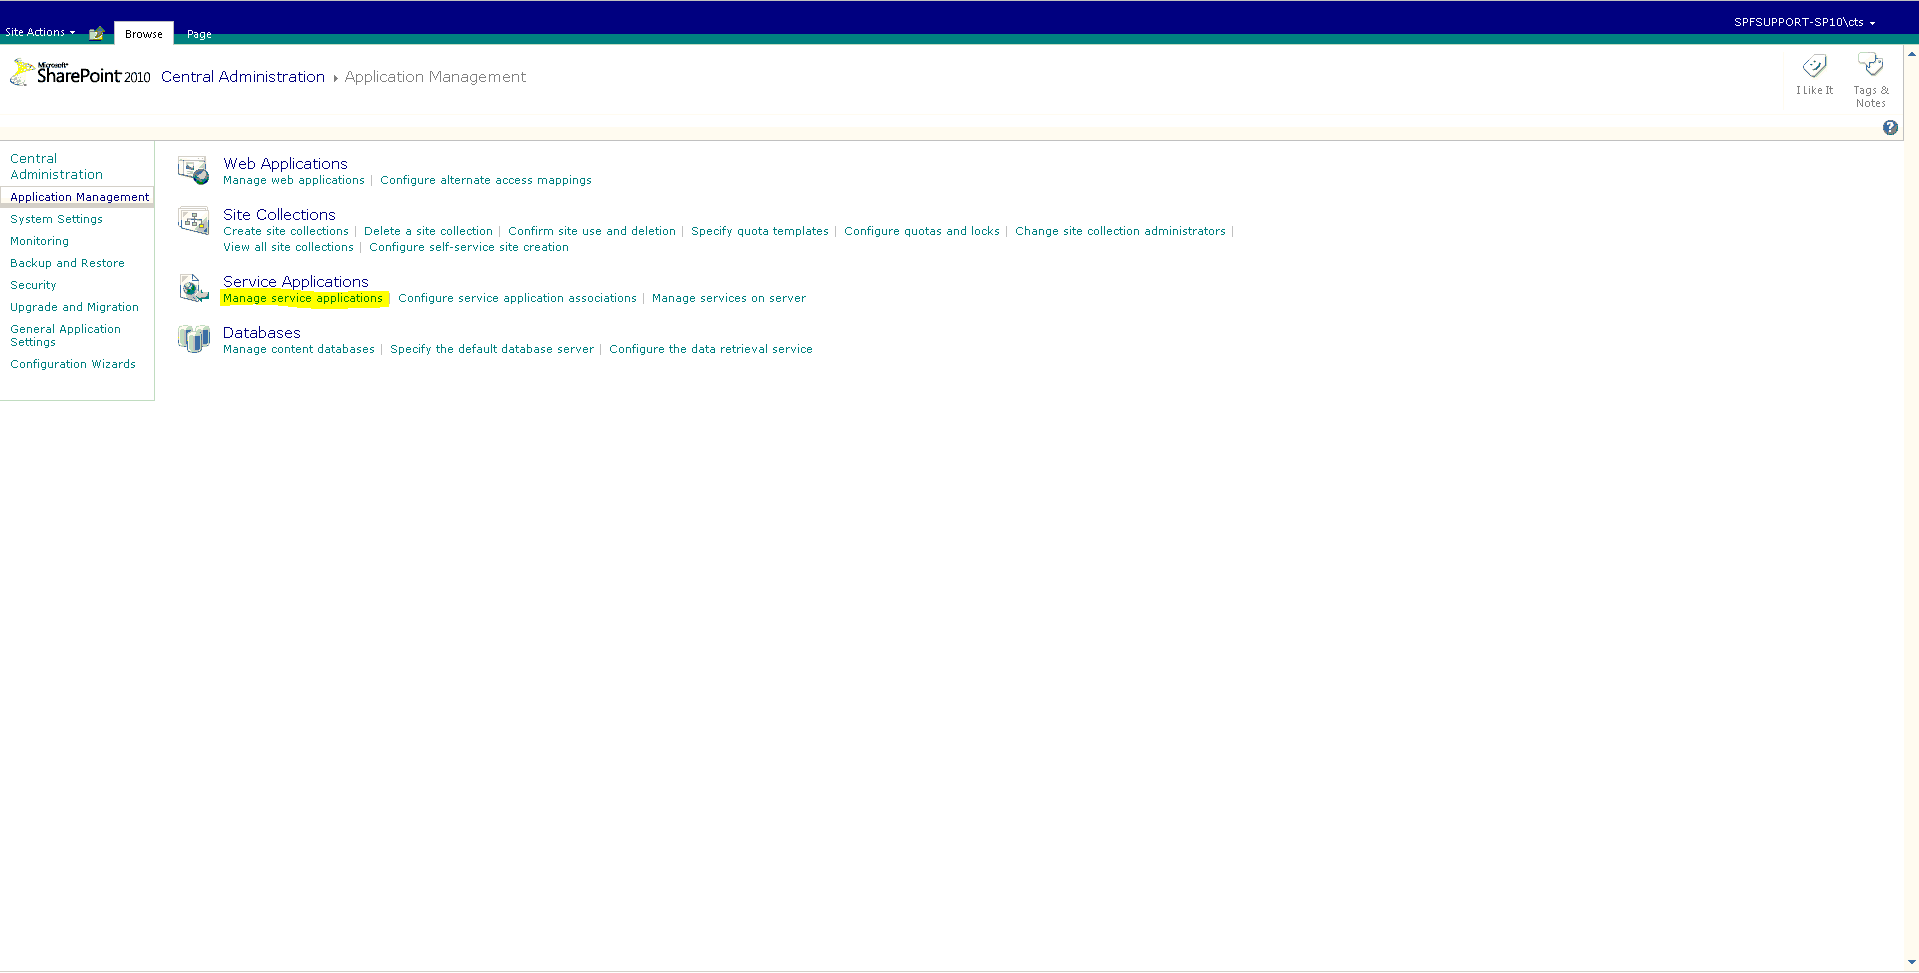Click Manage services on server link
The height and width of the screenshot is (973, 1919).
729,298
